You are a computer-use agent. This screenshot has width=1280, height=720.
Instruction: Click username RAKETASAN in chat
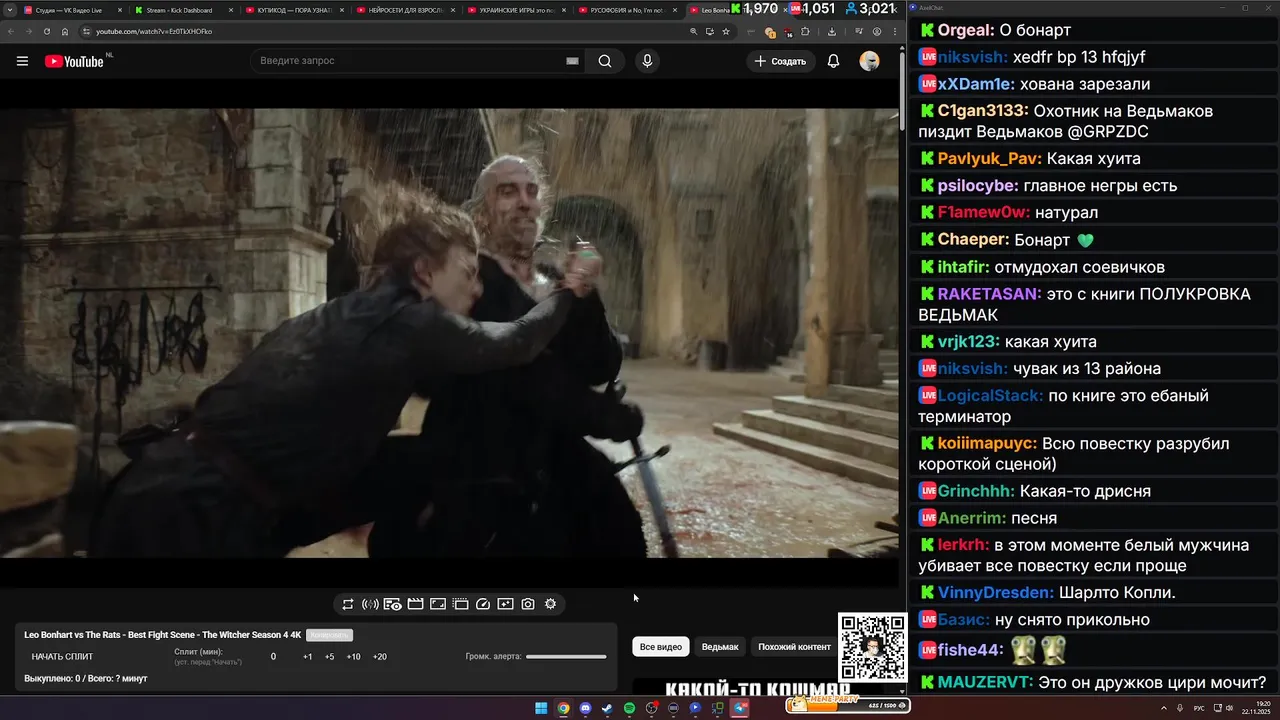[x=990, y=294]
